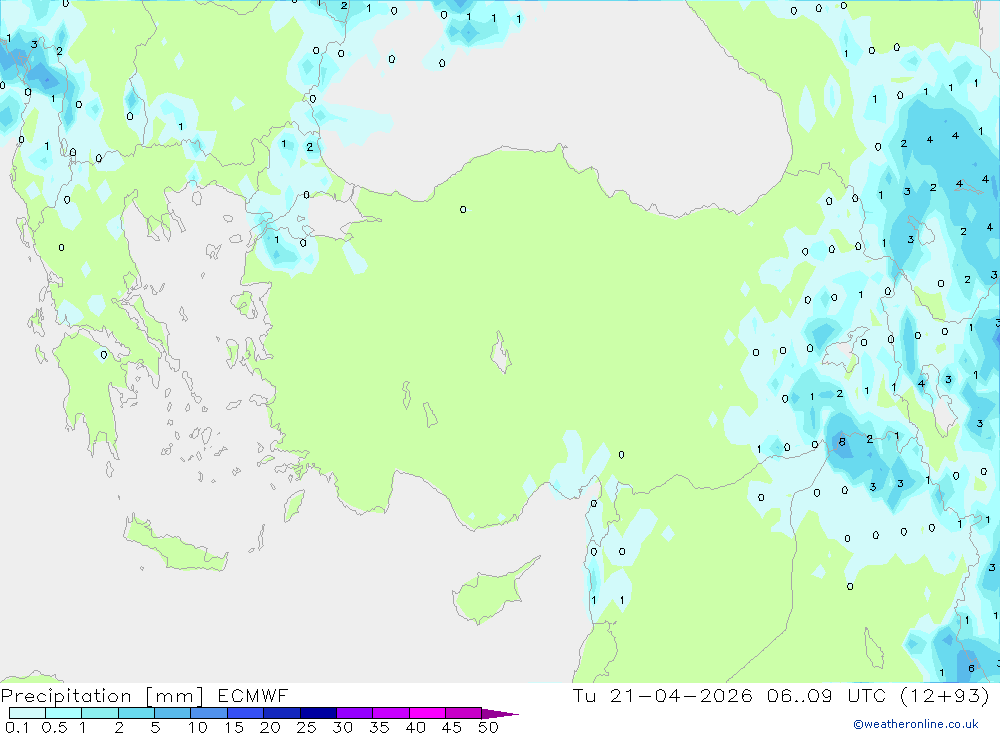The height and width of the screenshot is (733, 1000).
Task: Click the over-50 mm legend arrow tip
Action: point(500,714)
